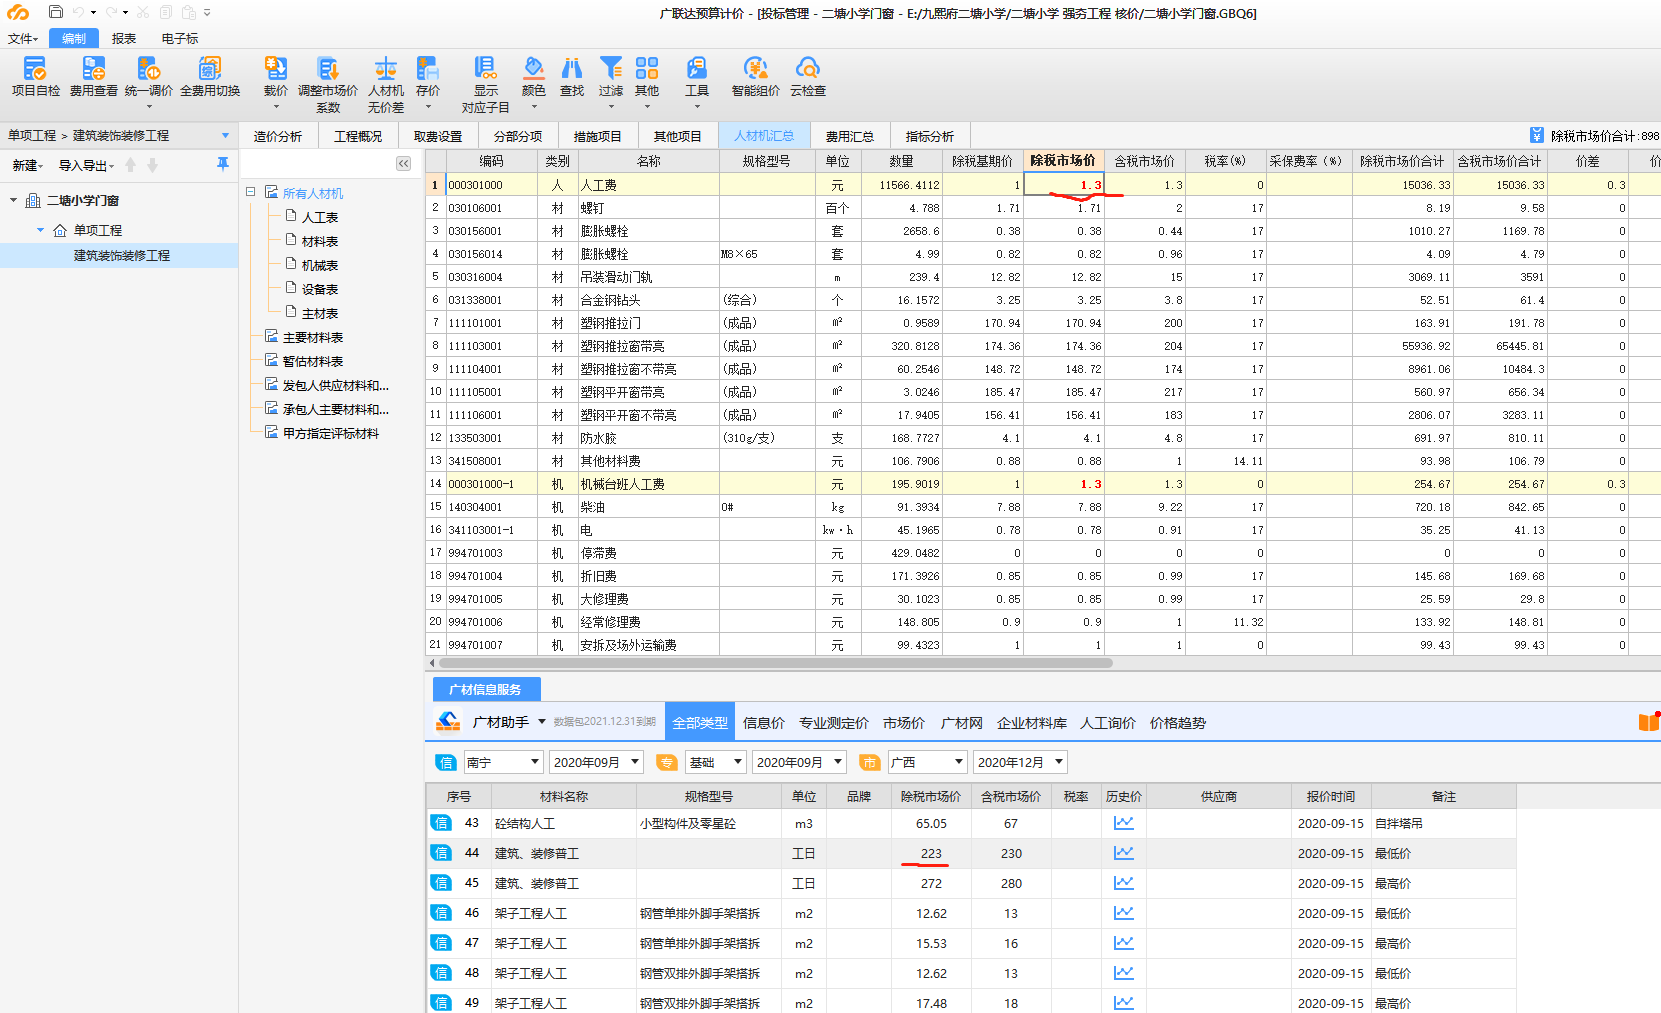Click 人材机无价差 icon

pyautogui.click(x=385, y=68)
